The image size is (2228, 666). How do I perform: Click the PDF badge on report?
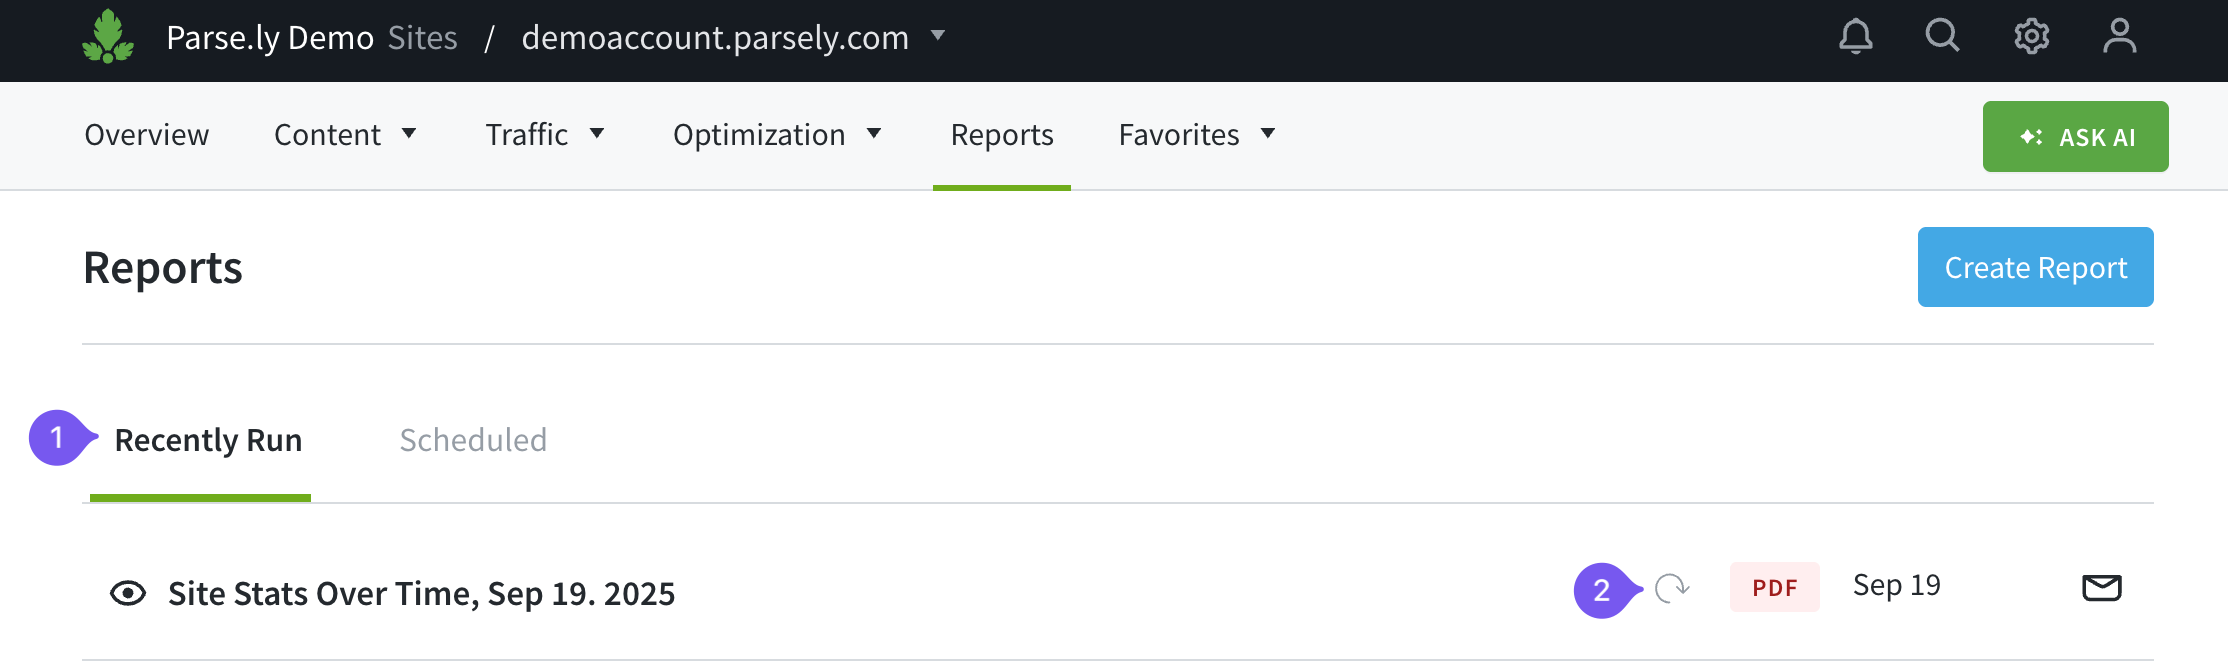click(x=1774, y=588)
